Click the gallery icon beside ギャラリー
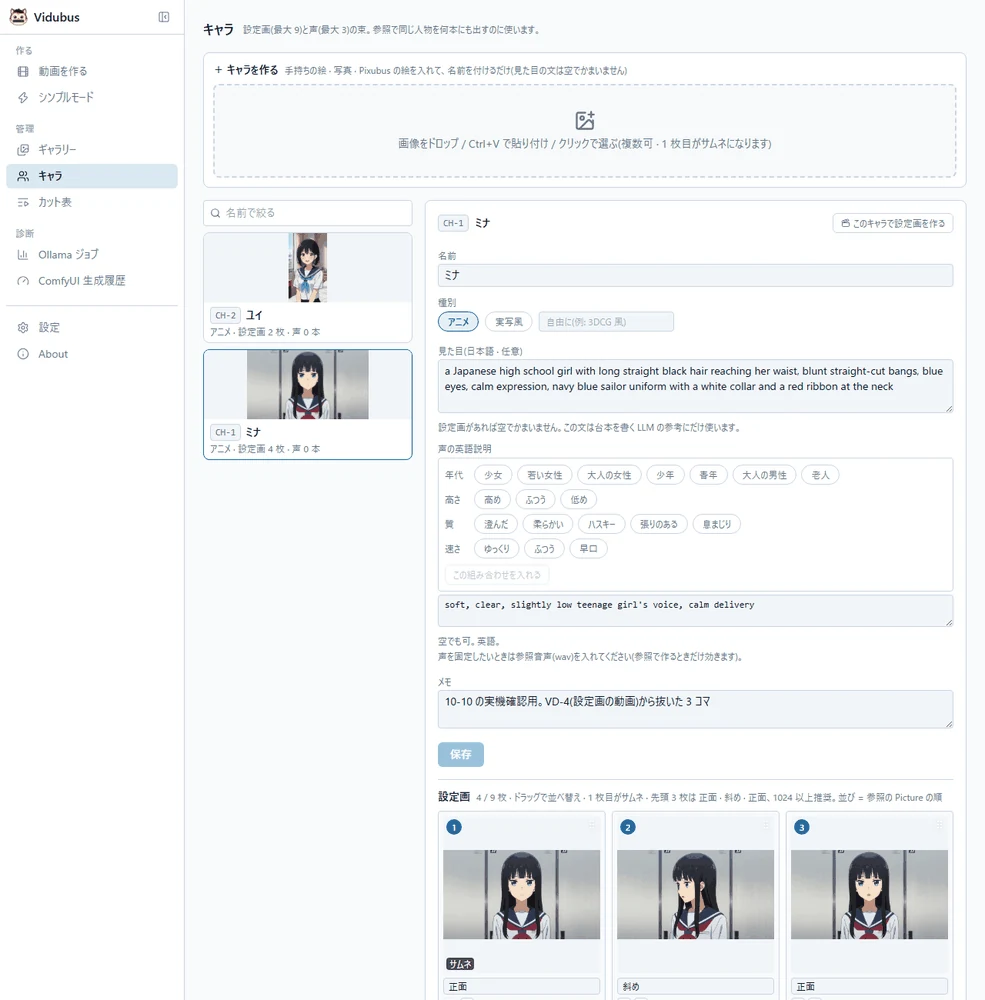Viewport: 985px width, 1000px height. pos(23,150)
